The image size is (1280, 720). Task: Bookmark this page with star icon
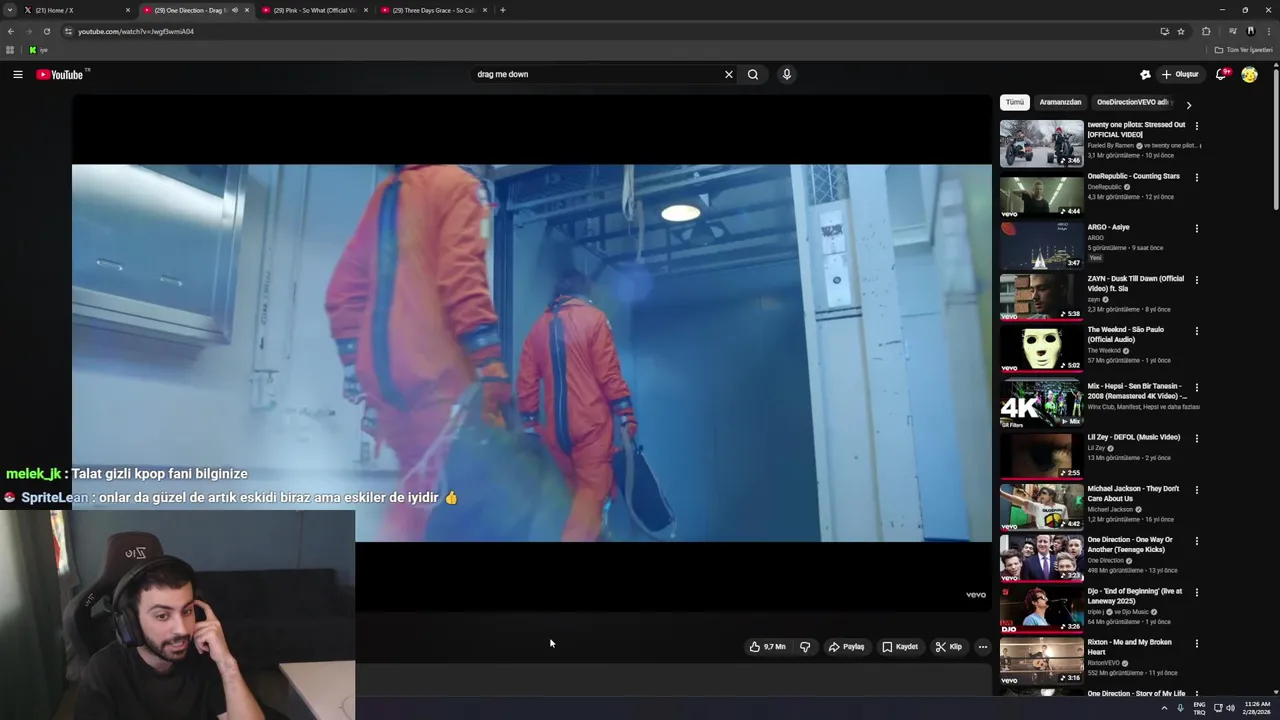[1181, 31]
